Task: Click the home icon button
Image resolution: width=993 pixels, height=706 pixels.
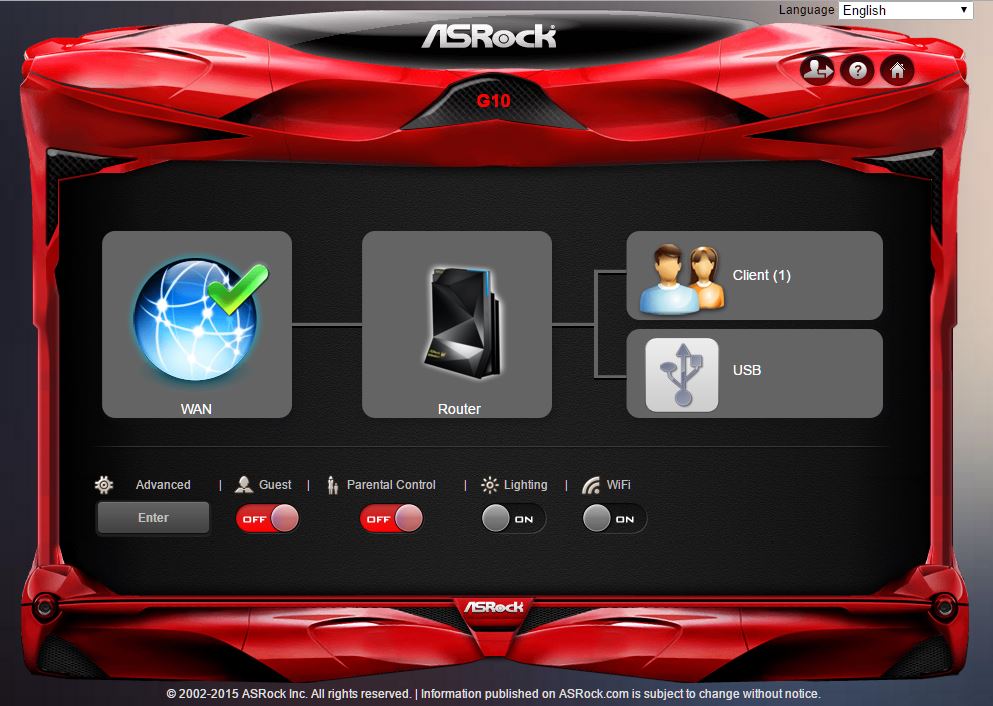Action: tap(897, 70)
